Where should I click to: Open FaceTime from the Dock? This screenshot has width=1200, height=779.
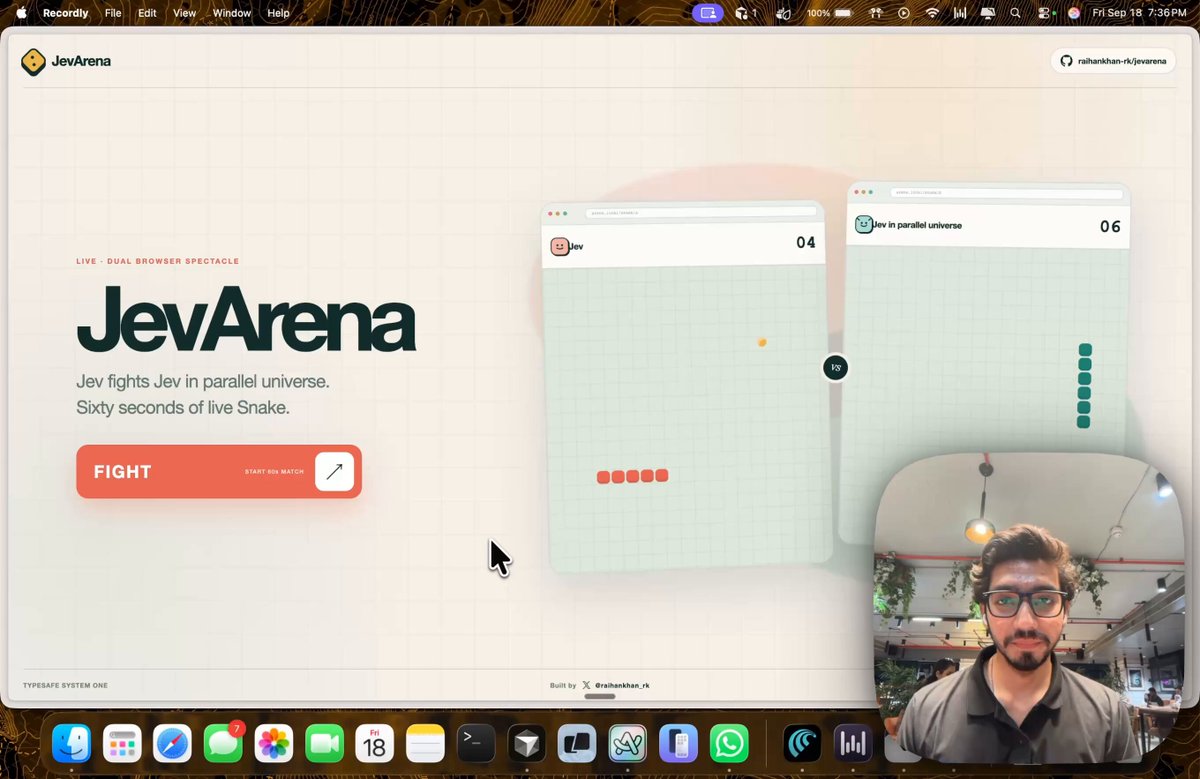(324, 743)
